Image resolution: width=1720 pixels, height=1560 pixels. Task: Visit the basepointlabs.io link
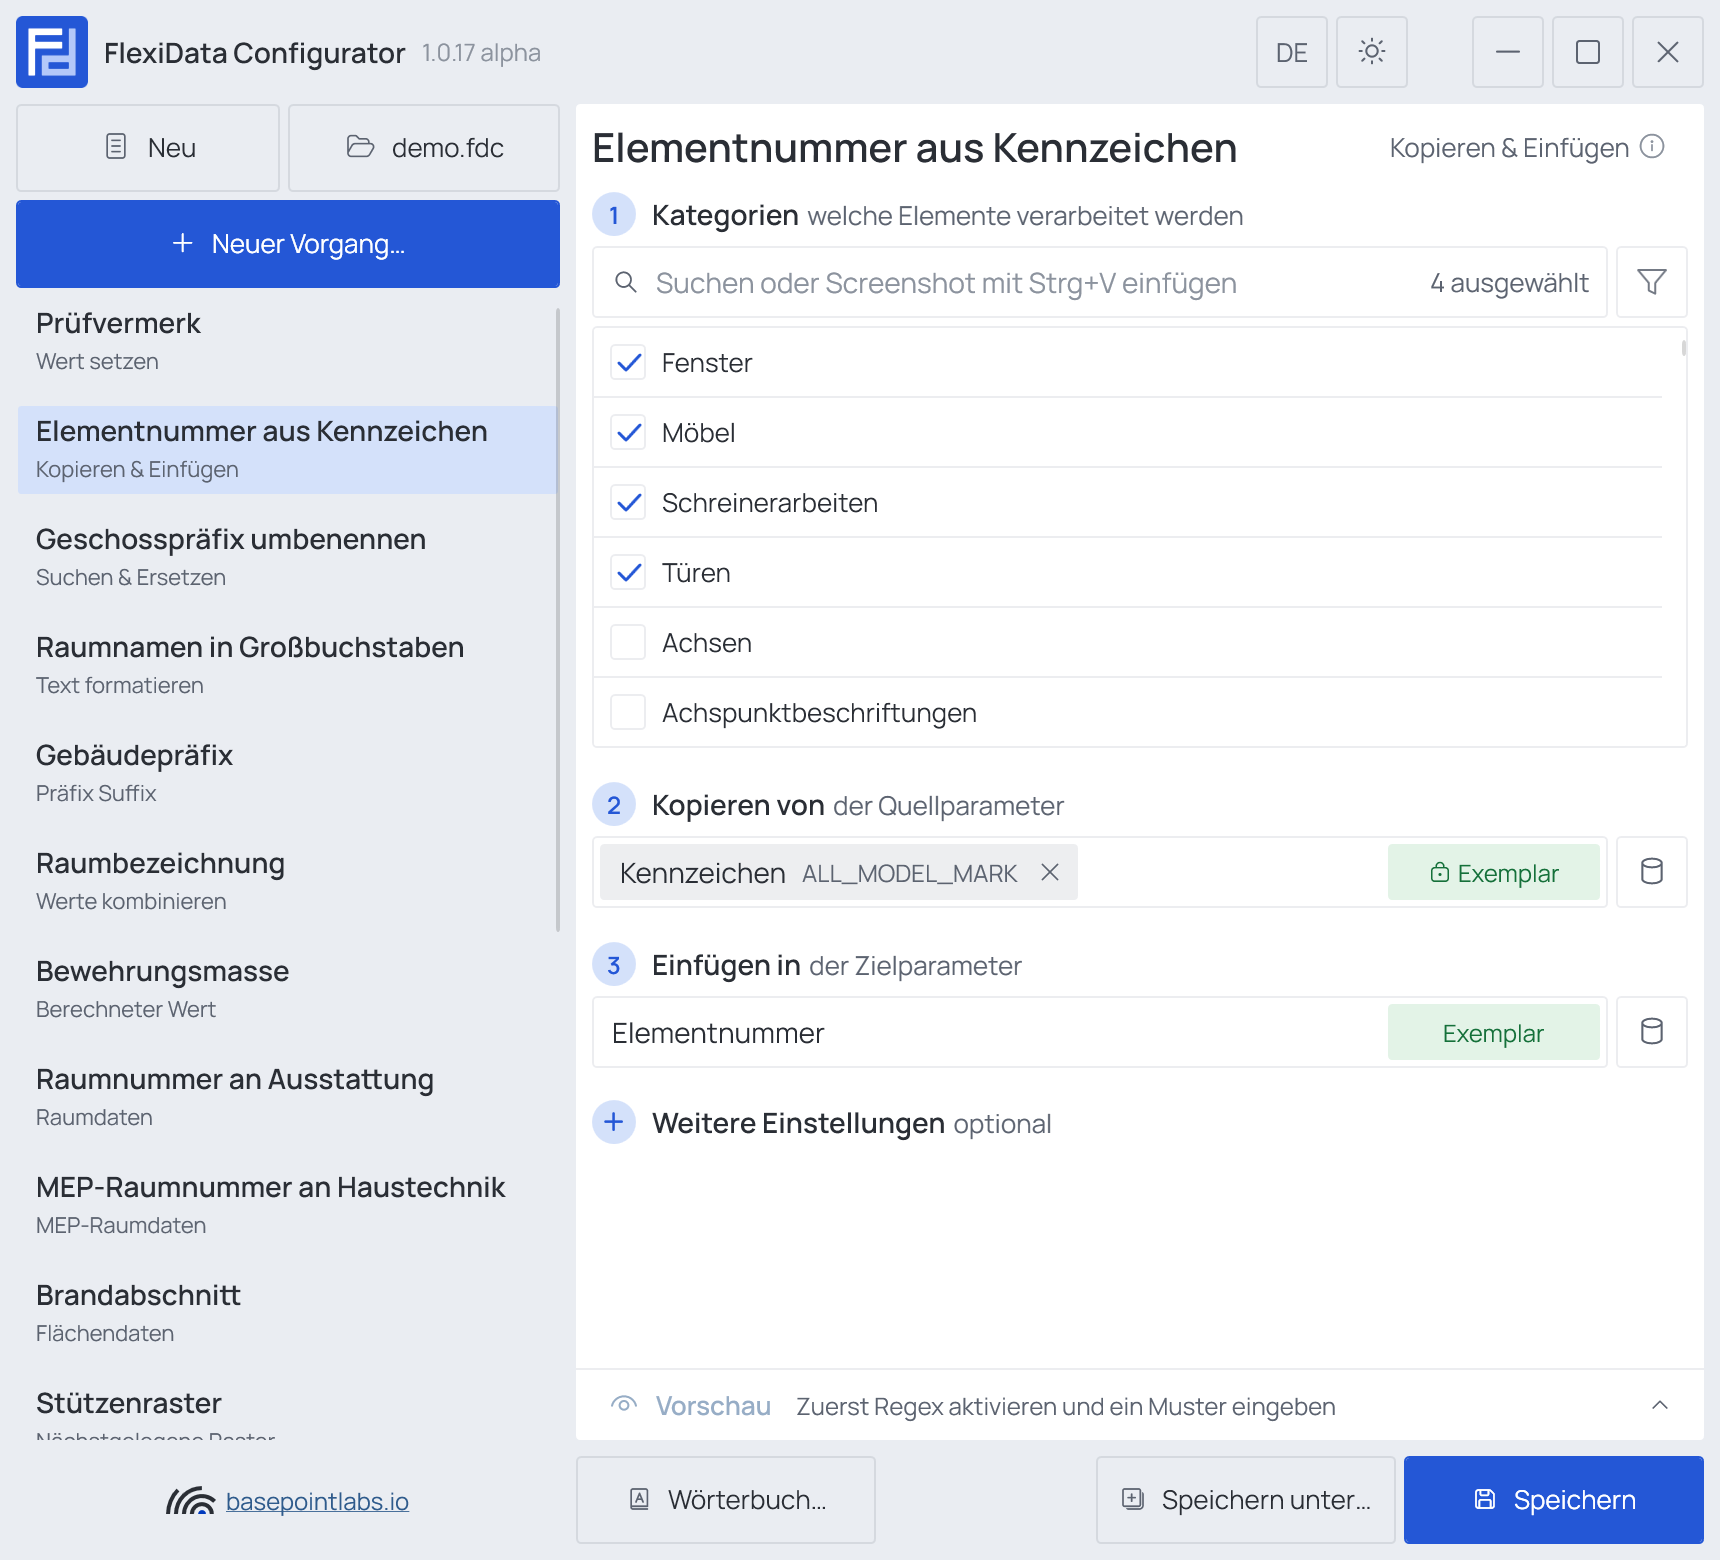point(317,1501)
